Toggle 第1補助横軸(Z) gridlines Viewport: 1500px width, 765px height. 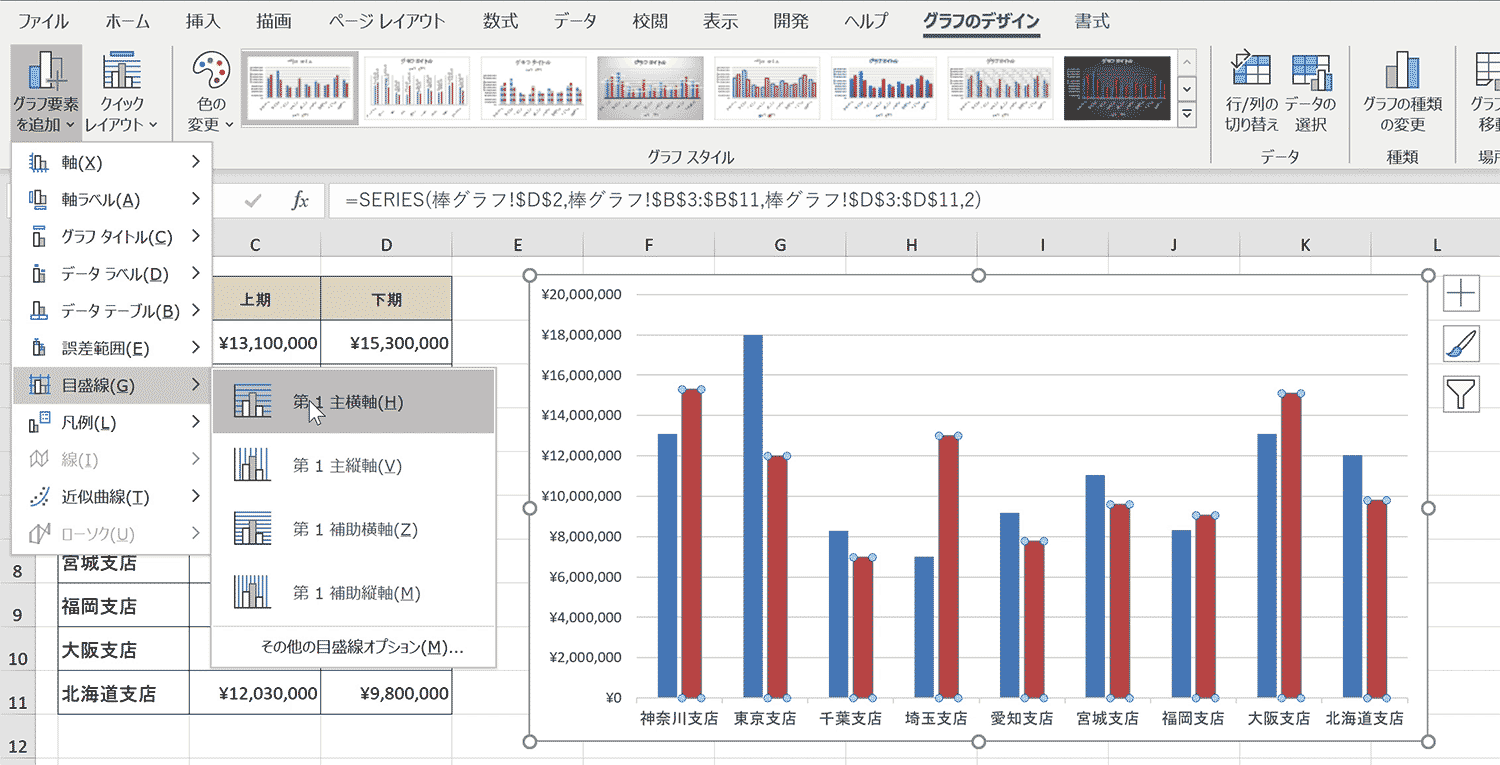pyautogui.click(x=354, y=529)
